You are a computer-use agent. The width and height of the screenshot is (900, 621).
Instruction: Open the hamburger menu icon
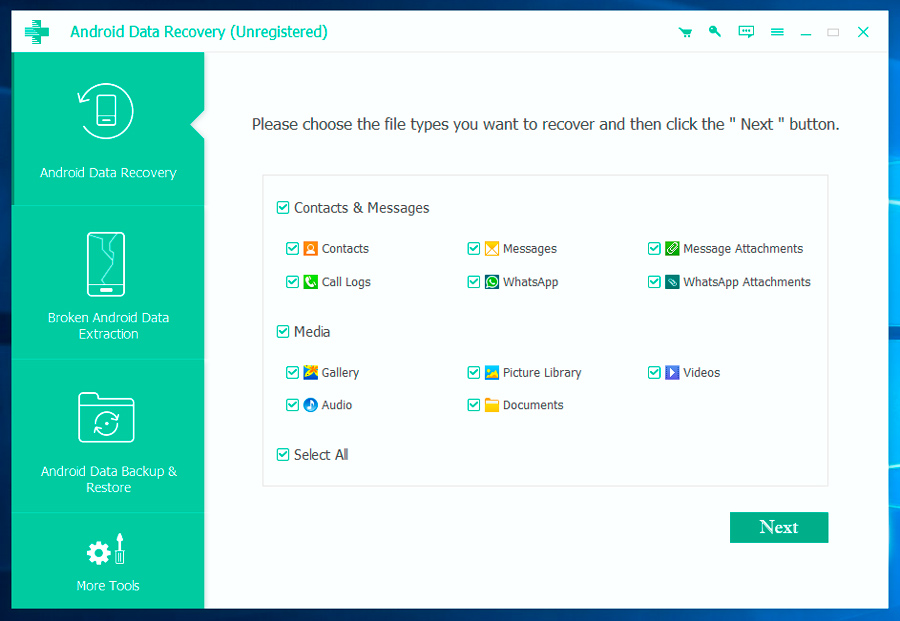(x=777, y=32)
